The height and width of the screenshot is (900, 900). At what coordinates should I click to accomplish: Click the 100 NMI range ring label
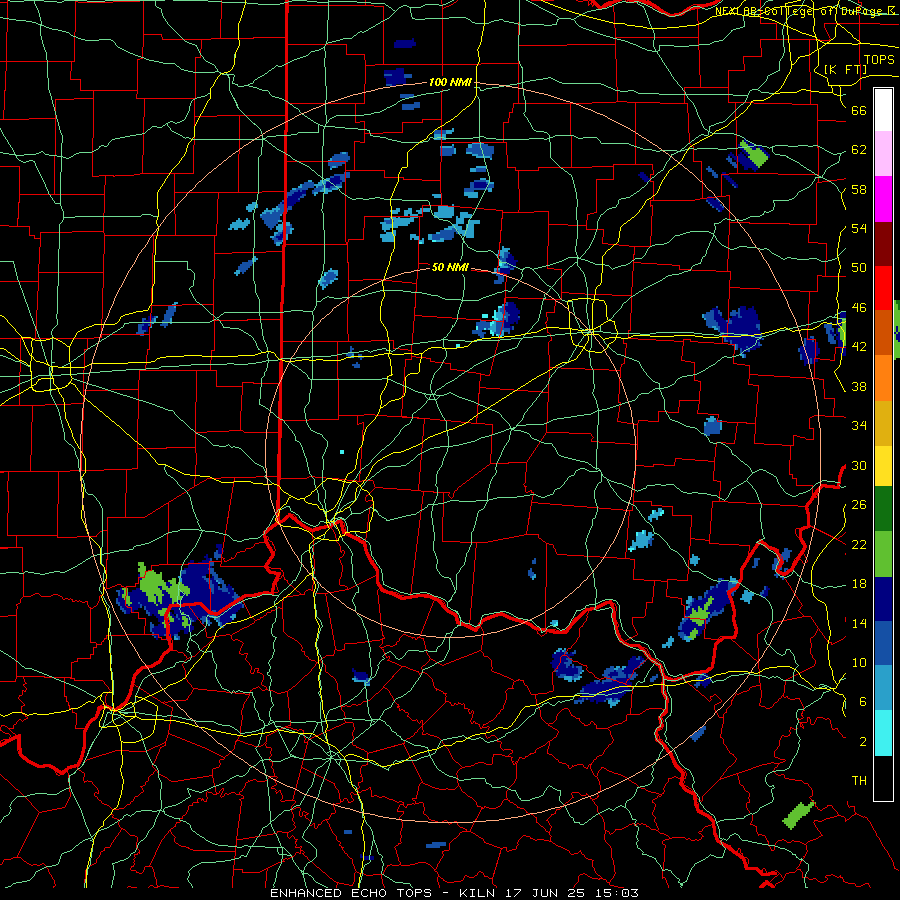point(450,83)
